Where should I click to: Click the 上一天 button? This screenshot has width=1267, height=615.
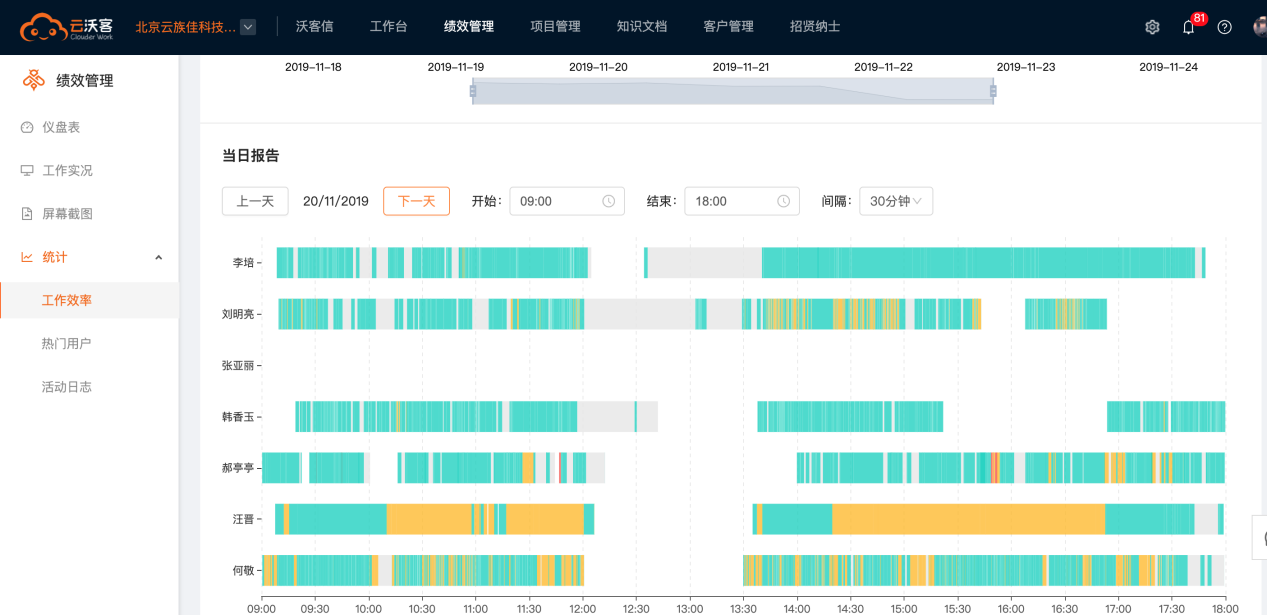coord(255,201)
